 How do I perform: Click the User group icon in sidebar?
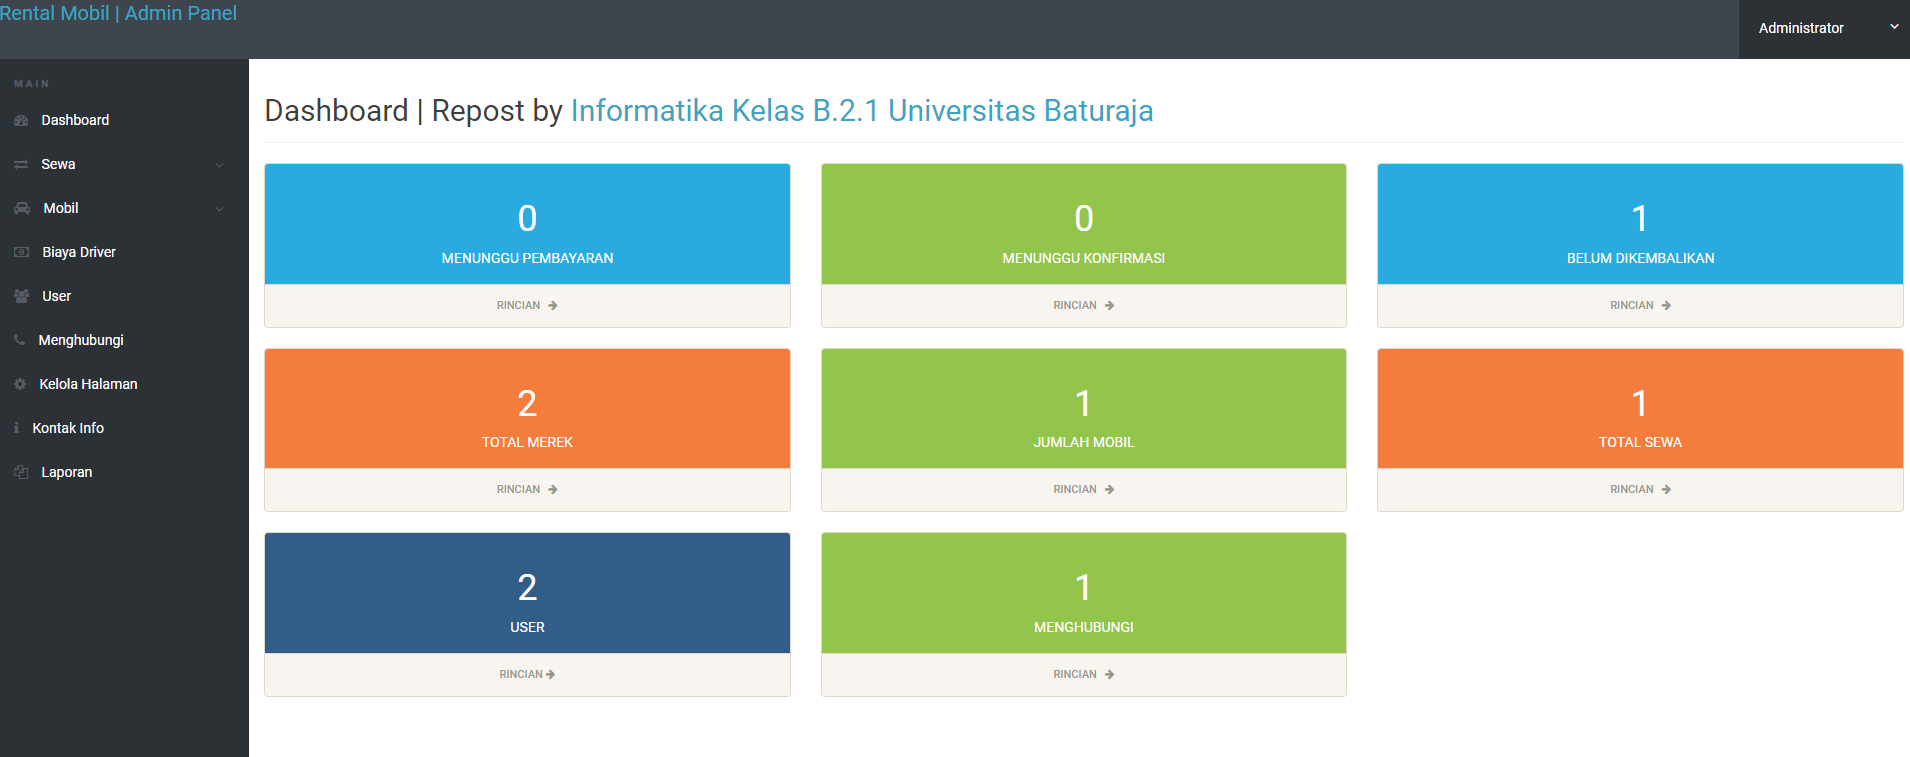point(21,296)
